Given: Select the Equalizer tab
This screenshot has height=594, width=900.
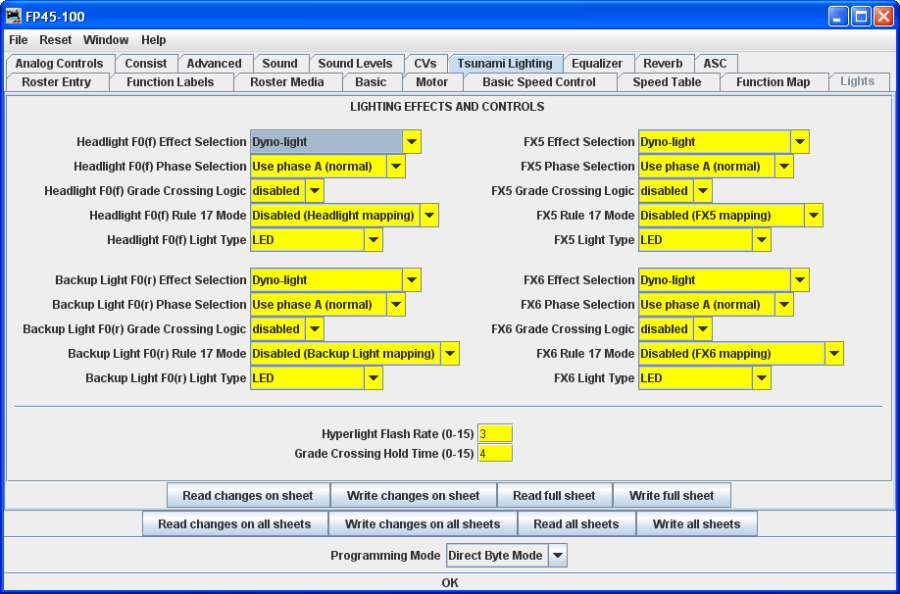Looking at the screenshot, I should coord(597,63).
